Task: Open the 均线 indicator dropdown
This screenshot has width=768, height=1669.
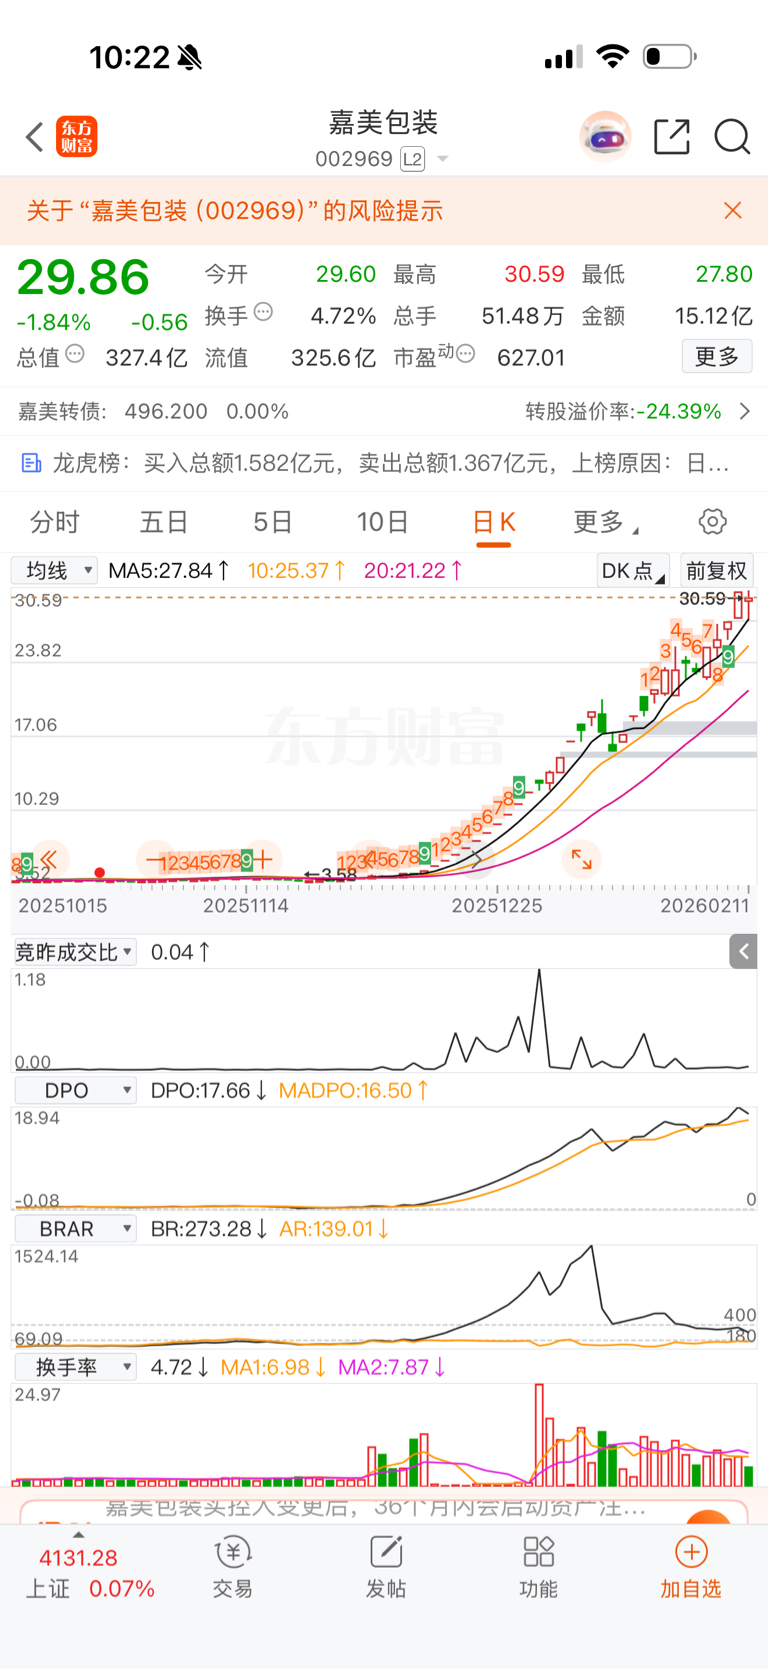Action: click(x=54, y=570)
